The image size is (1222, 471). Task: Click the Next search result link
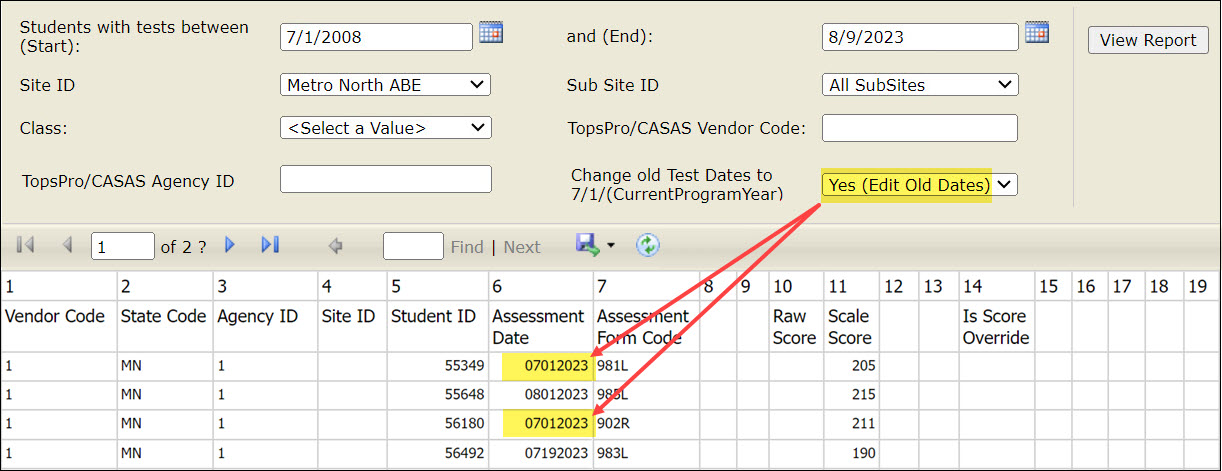pyautogui.click(x=522, y=247)
